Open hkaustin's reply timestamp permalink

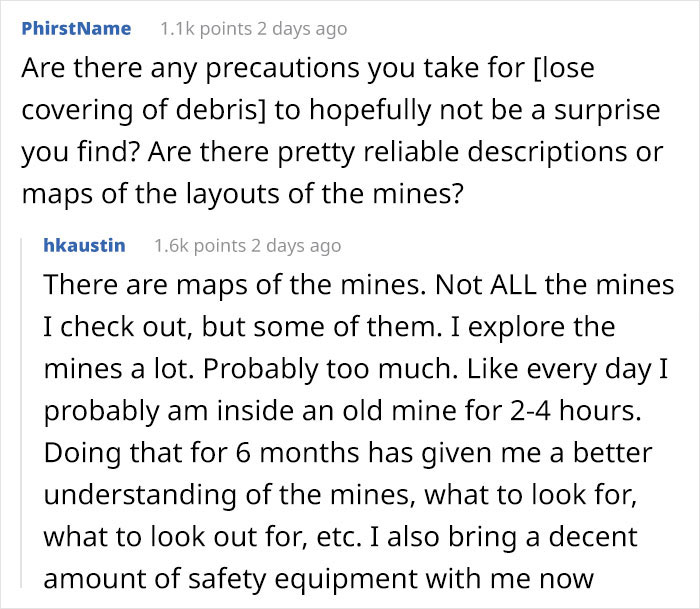[x=296, y=246]
